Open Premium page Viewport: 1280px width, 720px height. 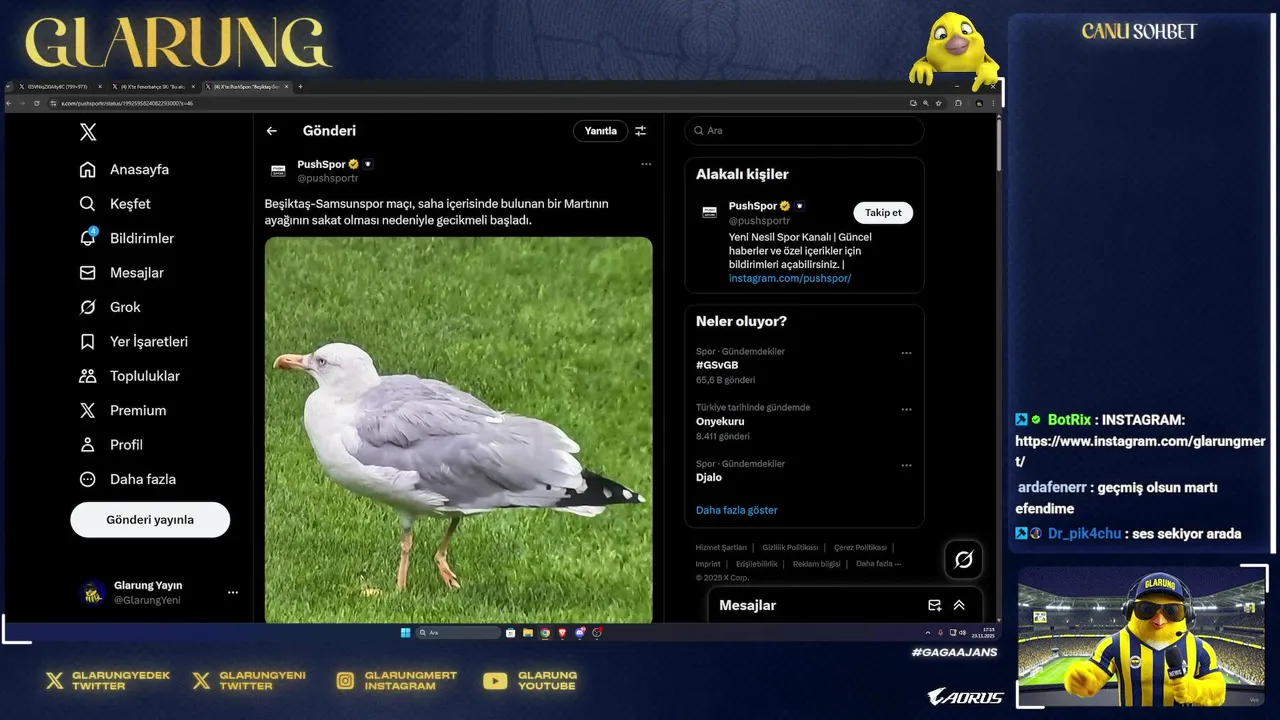click(x=123, y=410)
